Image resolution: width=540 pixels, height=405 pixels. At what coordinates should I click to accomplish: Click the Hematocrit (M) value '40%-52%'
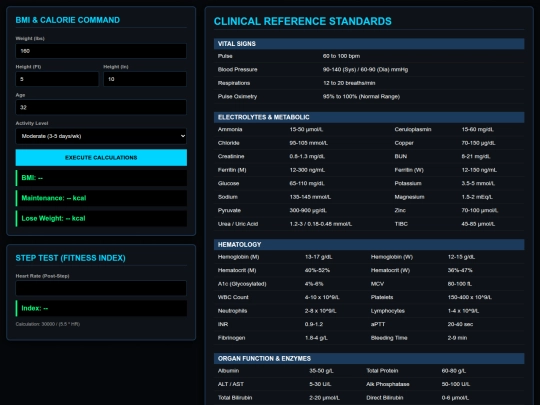[x=317, y=270]
